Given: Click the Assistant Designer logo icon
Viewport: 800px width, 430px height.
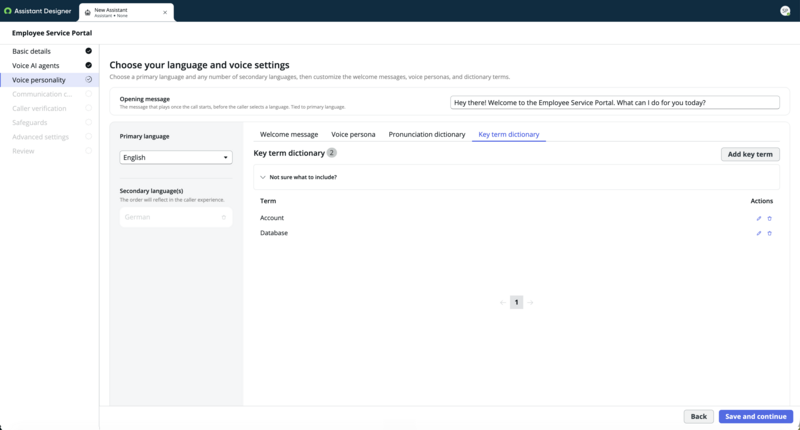Looking at the screenshot, I should (7, 11).
